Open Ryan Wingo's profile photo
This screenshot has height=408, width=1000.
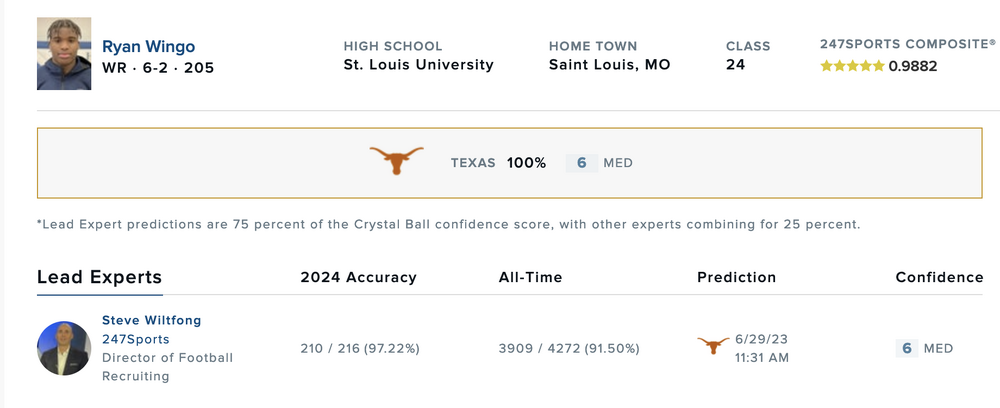pyautogui.click(x=64, y=54)
